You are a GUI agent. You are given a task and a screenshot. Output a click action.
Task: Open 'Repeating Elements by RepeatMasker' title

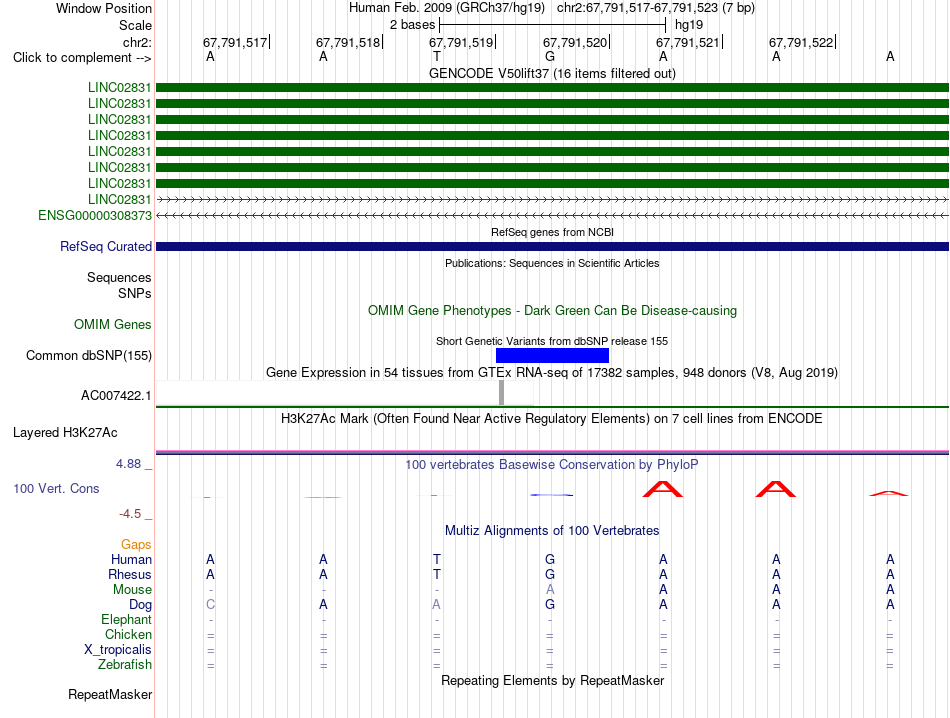tap(552, 680)
